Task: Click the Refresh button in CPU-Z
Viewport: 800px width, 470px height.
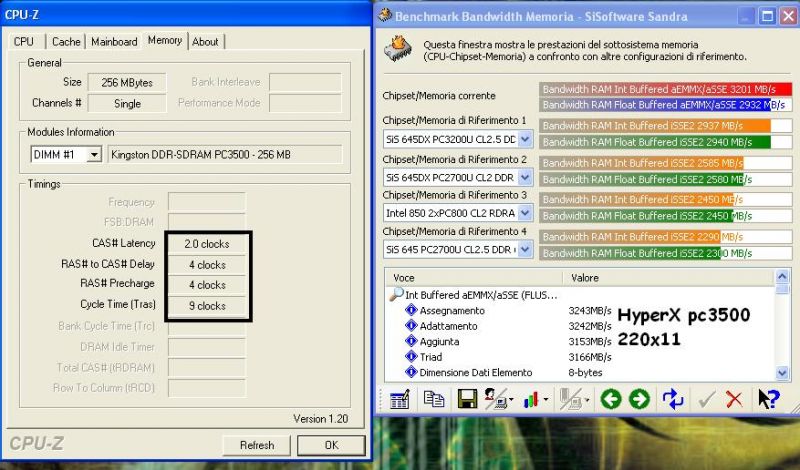Action: click(x=257, y=445)
